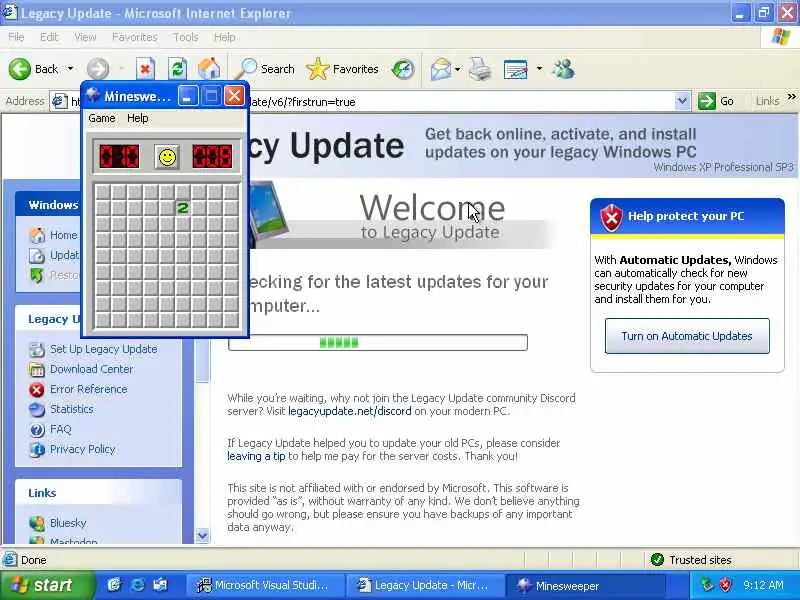
Task: Click the green Back arrow icon
Action: click(x=19, y=69)
